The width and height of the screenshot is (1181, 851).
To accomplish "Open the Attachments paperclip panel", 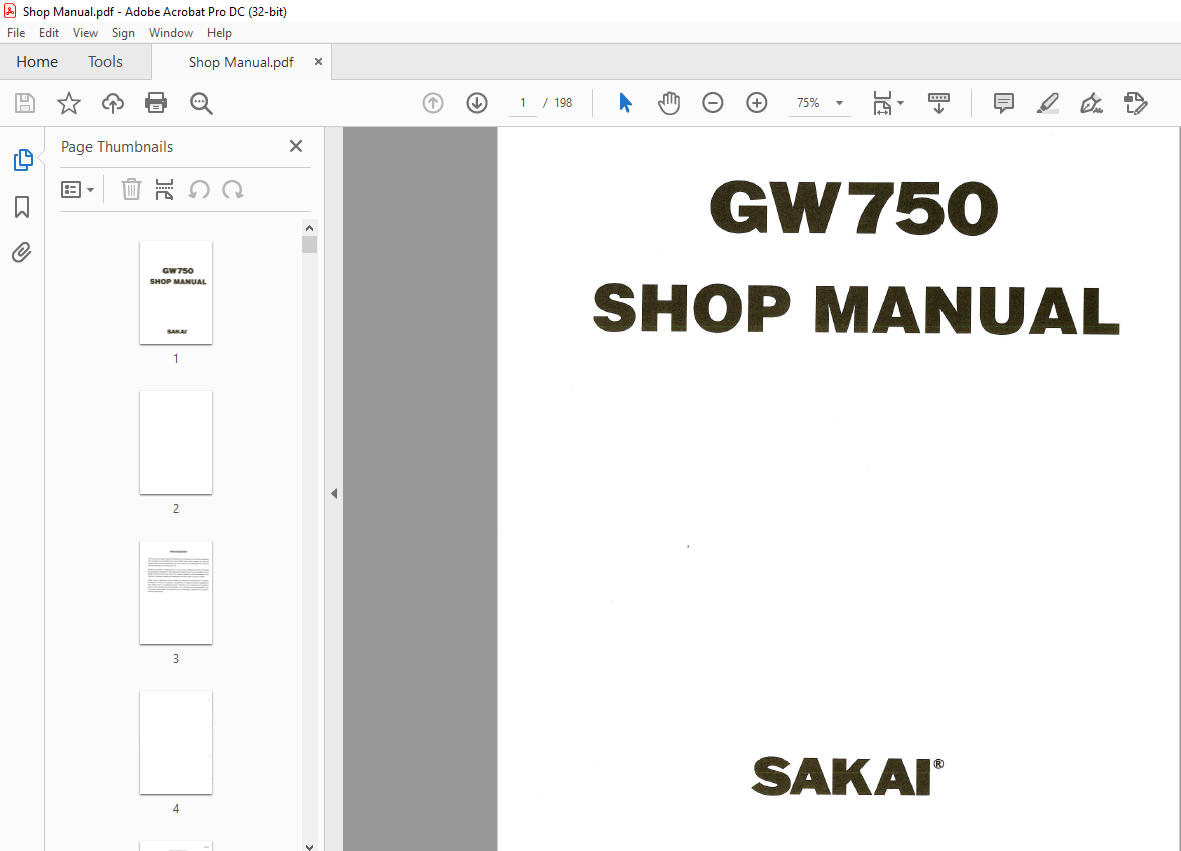I will click(x=22, y=252).
